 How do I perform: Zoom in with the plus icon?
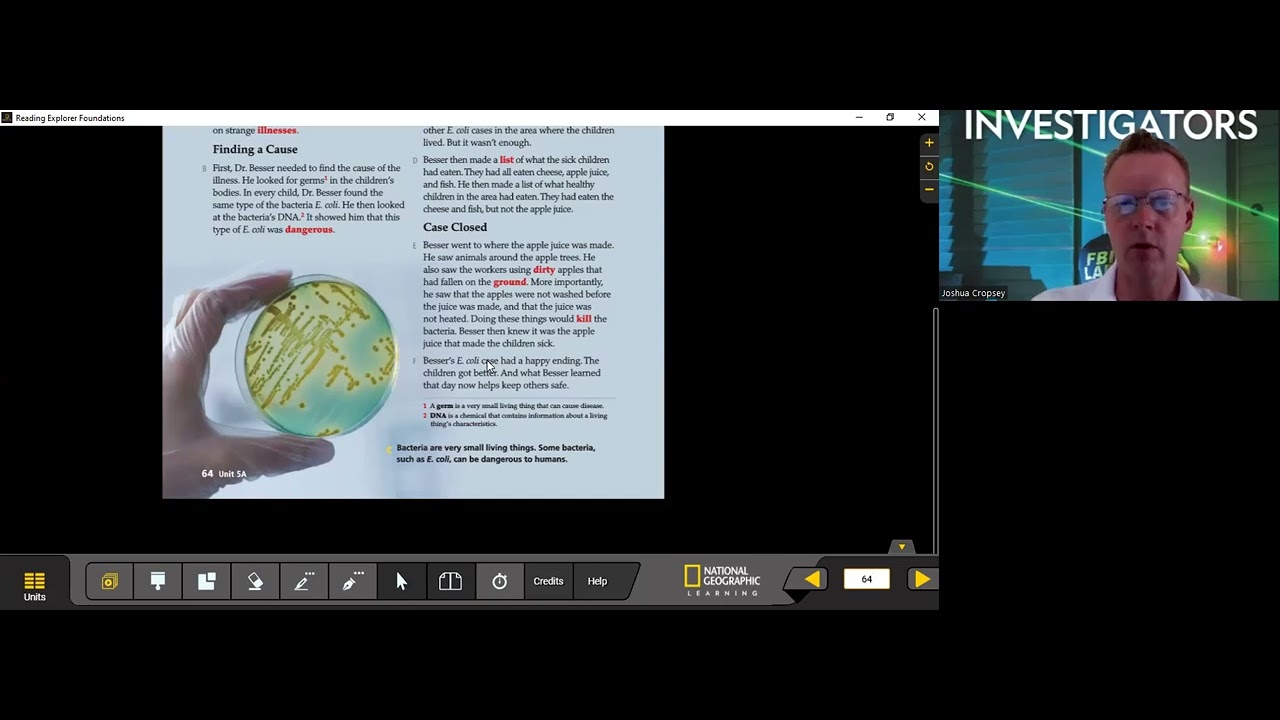929,143
